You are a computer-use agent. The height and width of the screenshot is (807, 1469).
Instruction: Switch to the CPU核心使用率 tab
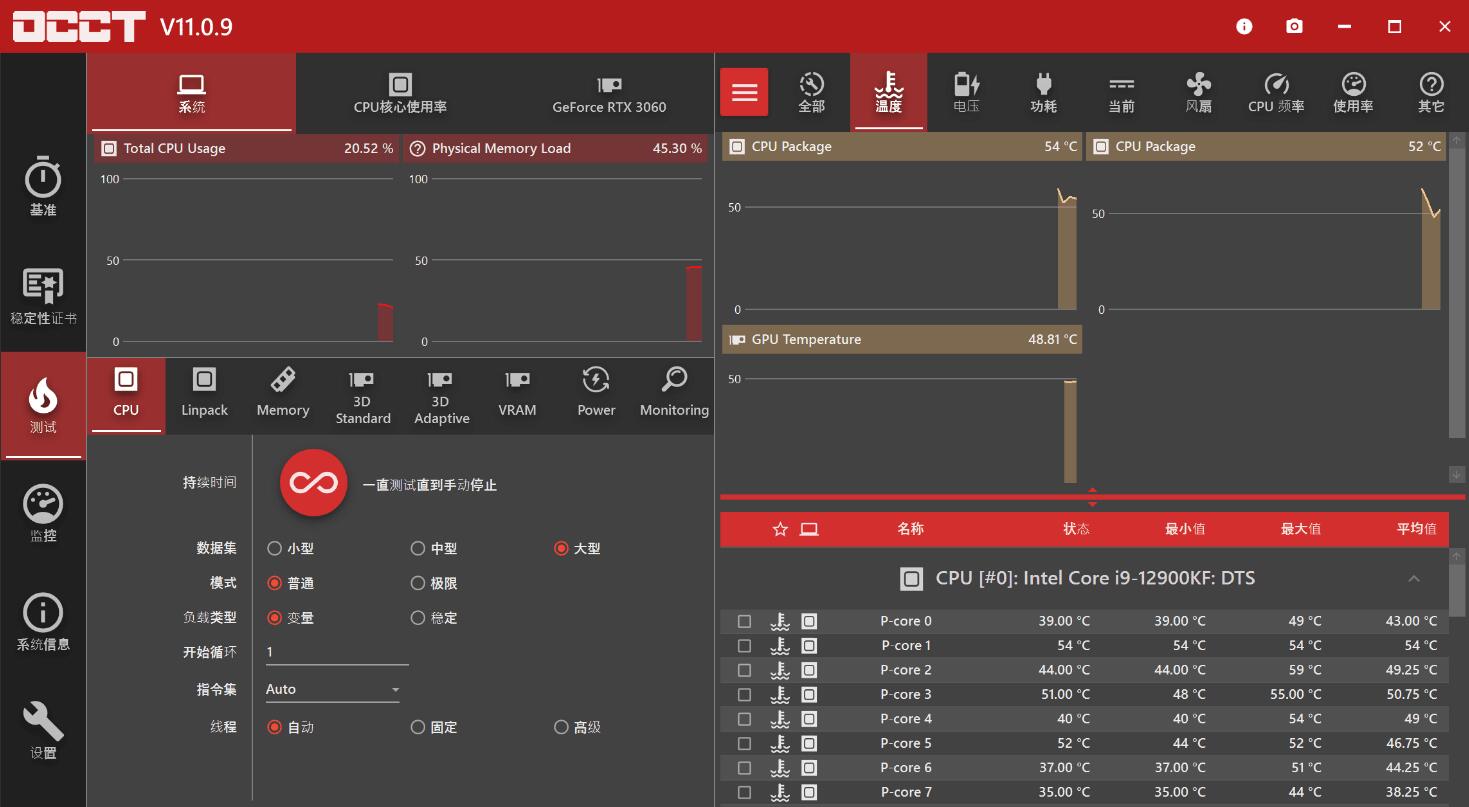399,93
